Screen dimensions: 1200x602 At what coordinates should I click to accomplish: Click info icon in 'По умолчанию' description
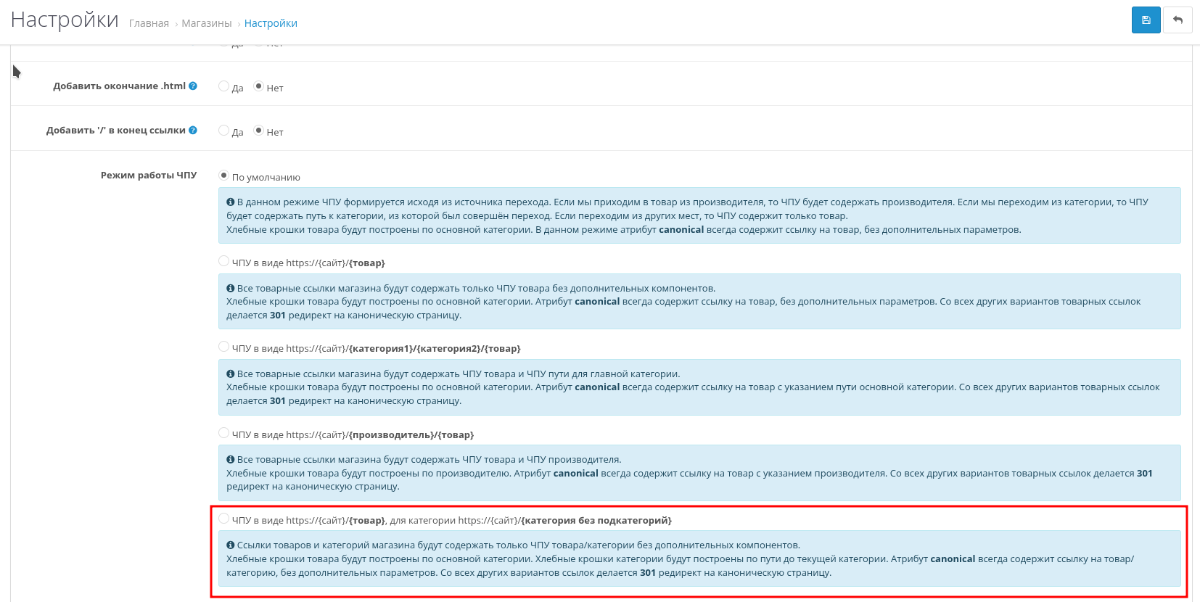click(x=230, y=203)
